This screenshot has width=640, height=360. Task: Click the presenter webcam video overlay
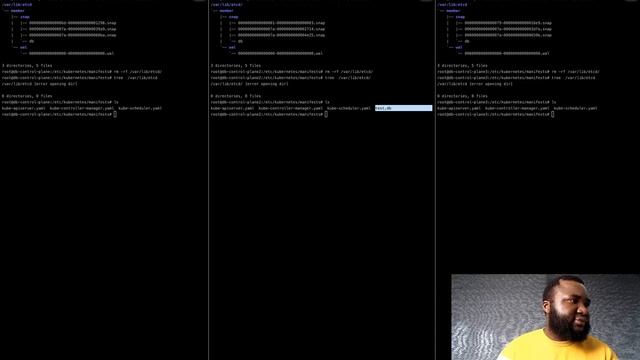tap(546, 317)
